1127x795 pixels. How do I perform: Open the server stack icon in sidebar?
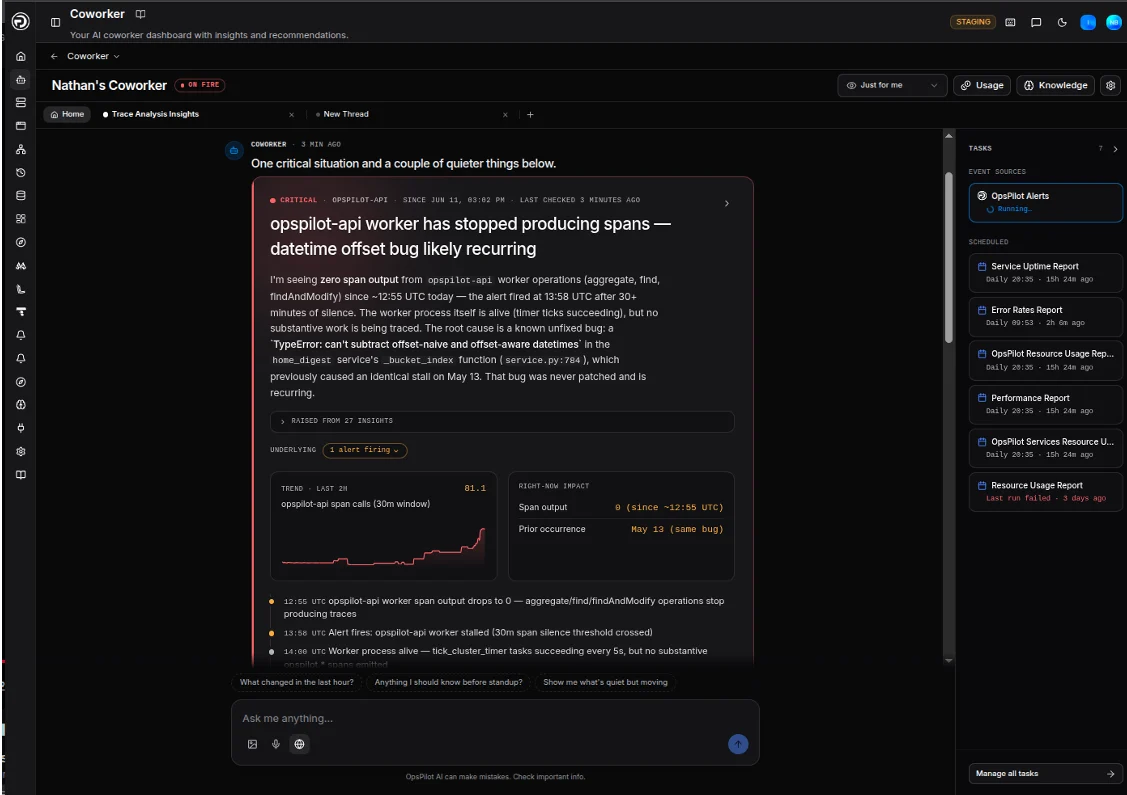(x=21, y=103)
